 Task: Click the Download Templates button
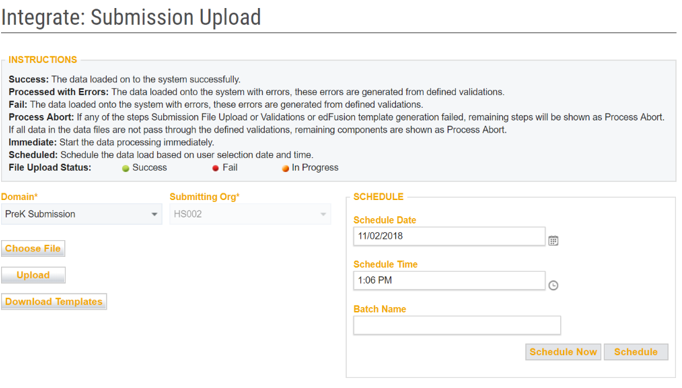54,301
